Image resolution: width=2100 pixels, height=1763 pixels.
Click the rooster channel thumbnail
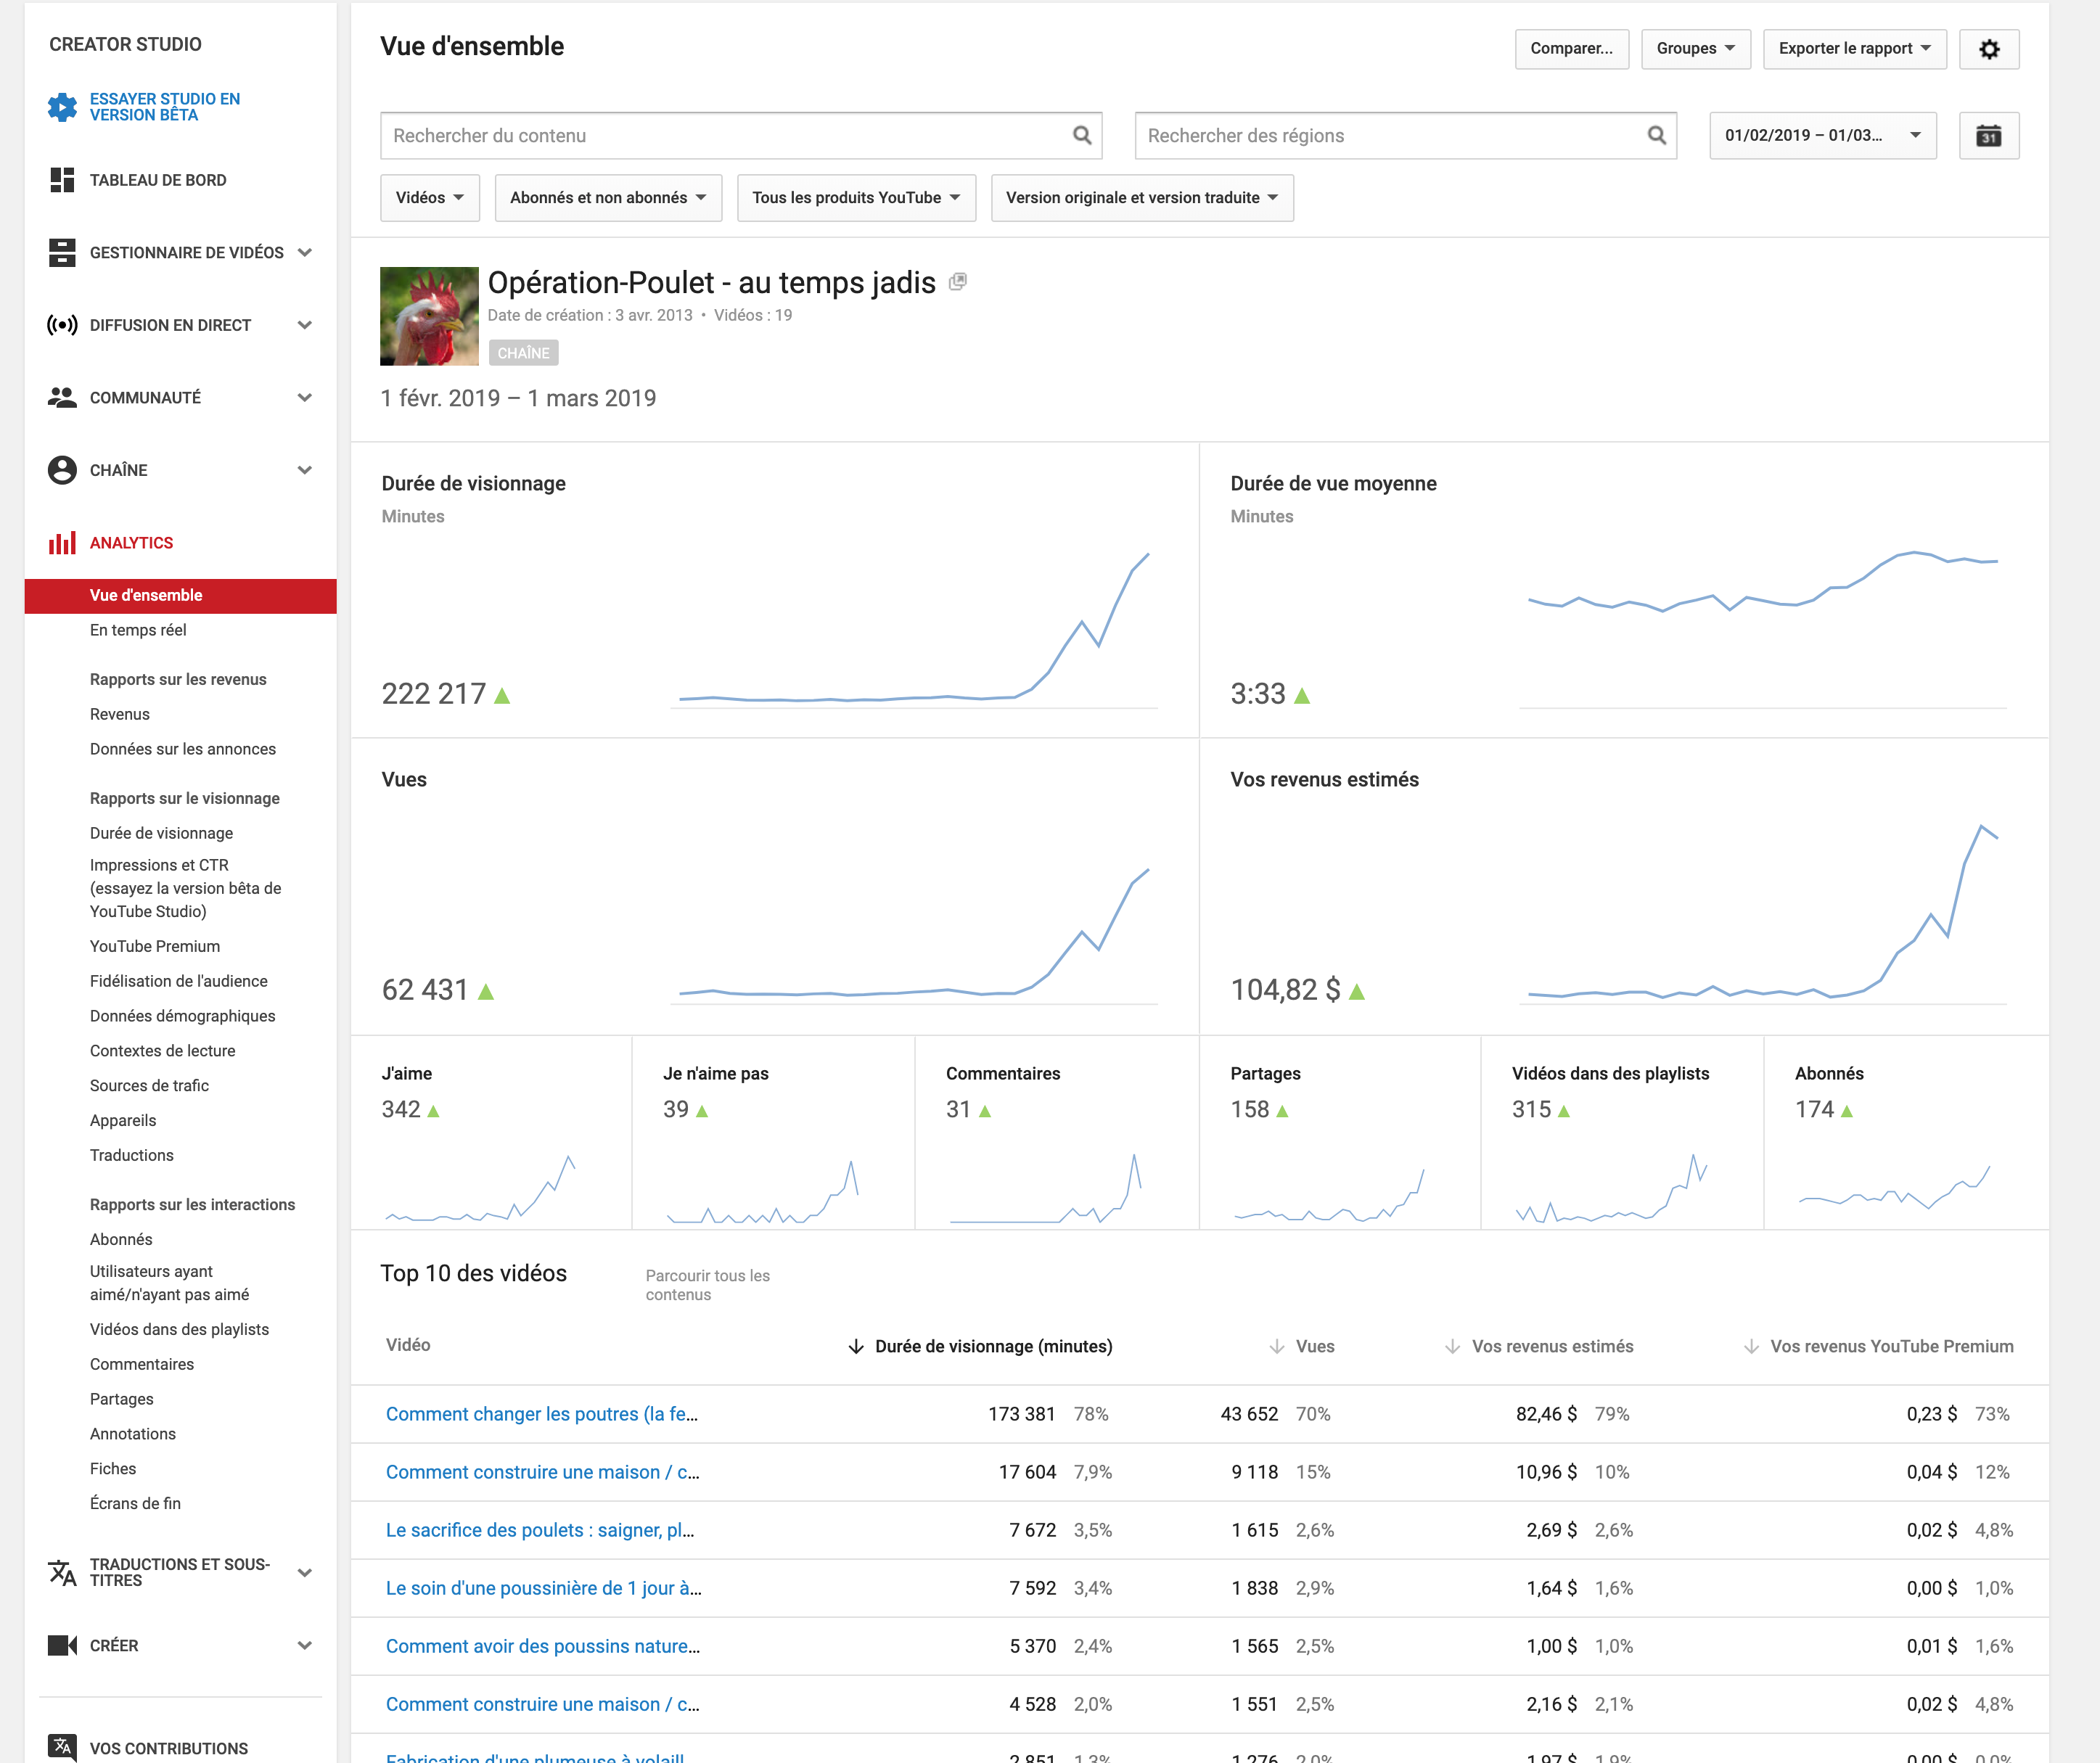tap(429, 316)
